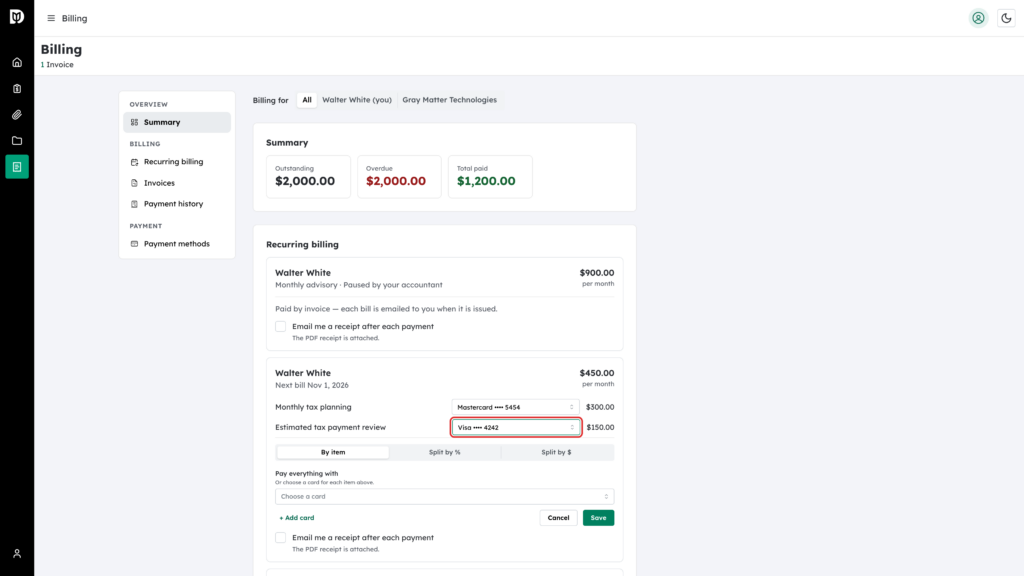The width and height of the screenshot is (1024, 576).
Task: Click the Monthly tax planning item label
Action: coord(313,407)
